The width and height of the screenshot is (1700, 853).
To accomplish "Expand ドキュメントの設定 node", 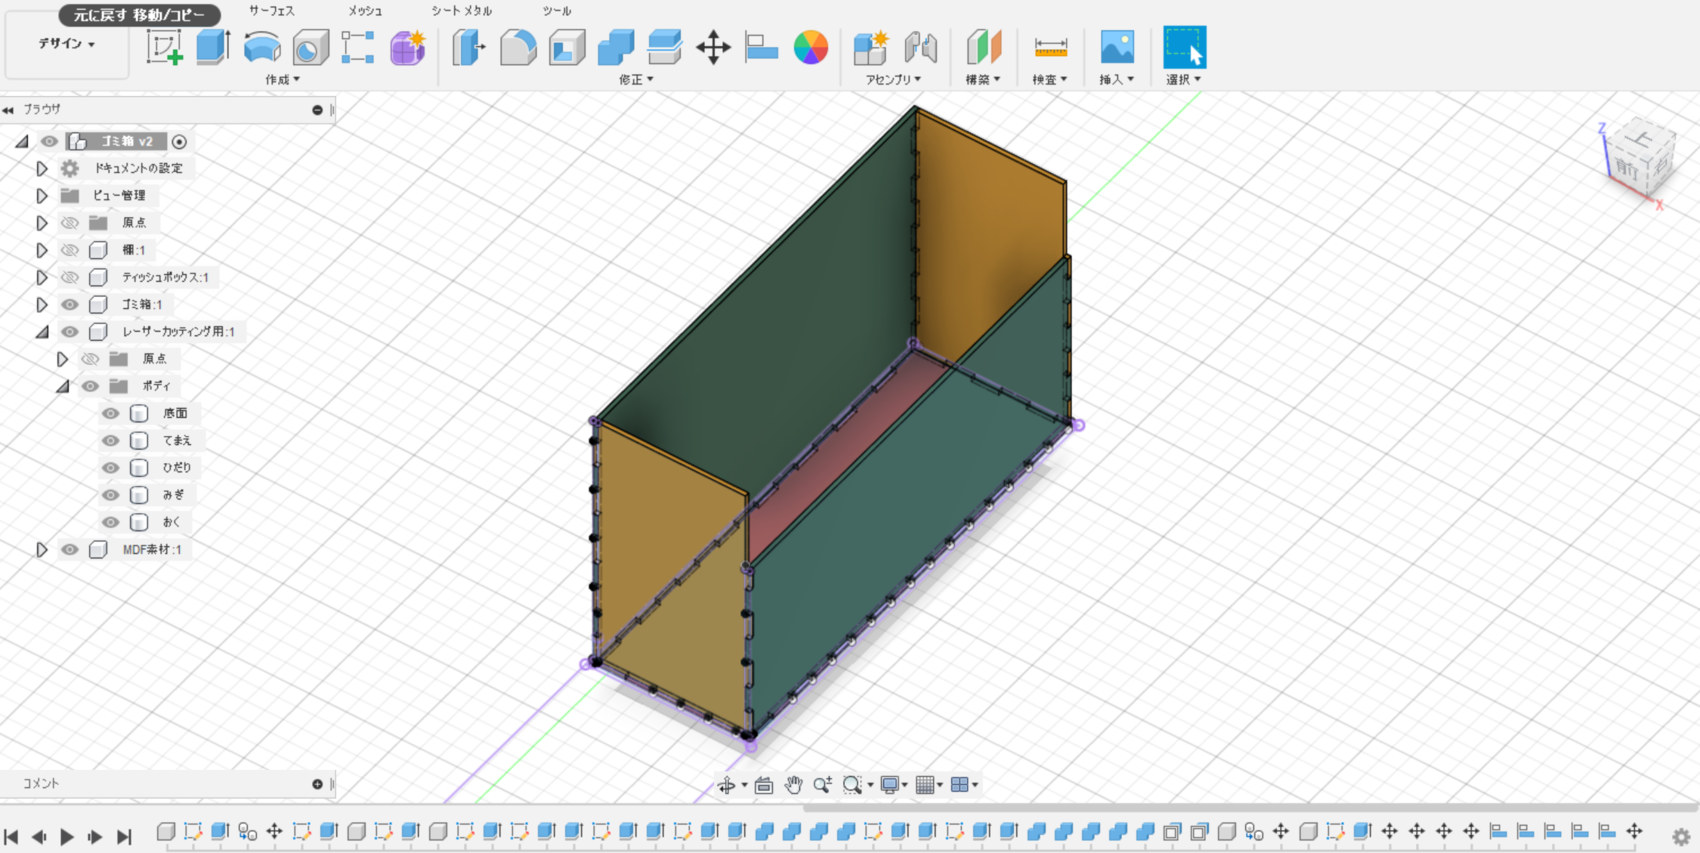I will (x=42, y=168).
